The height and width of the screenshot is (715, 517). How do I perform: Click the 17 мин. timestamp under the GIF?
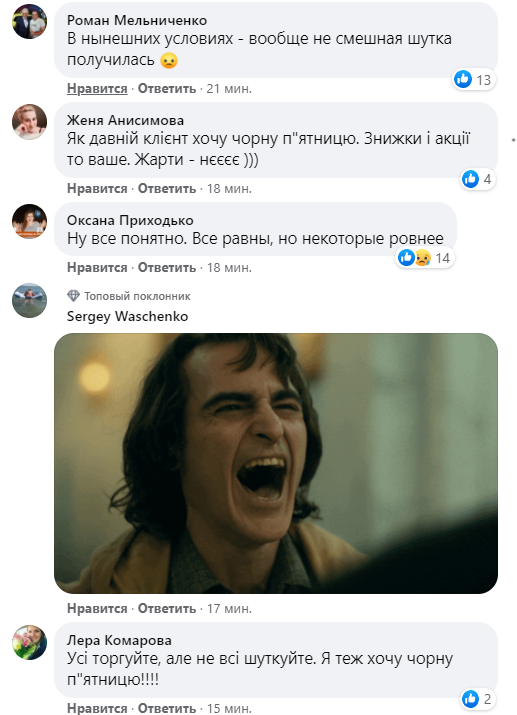coord(229,608)
